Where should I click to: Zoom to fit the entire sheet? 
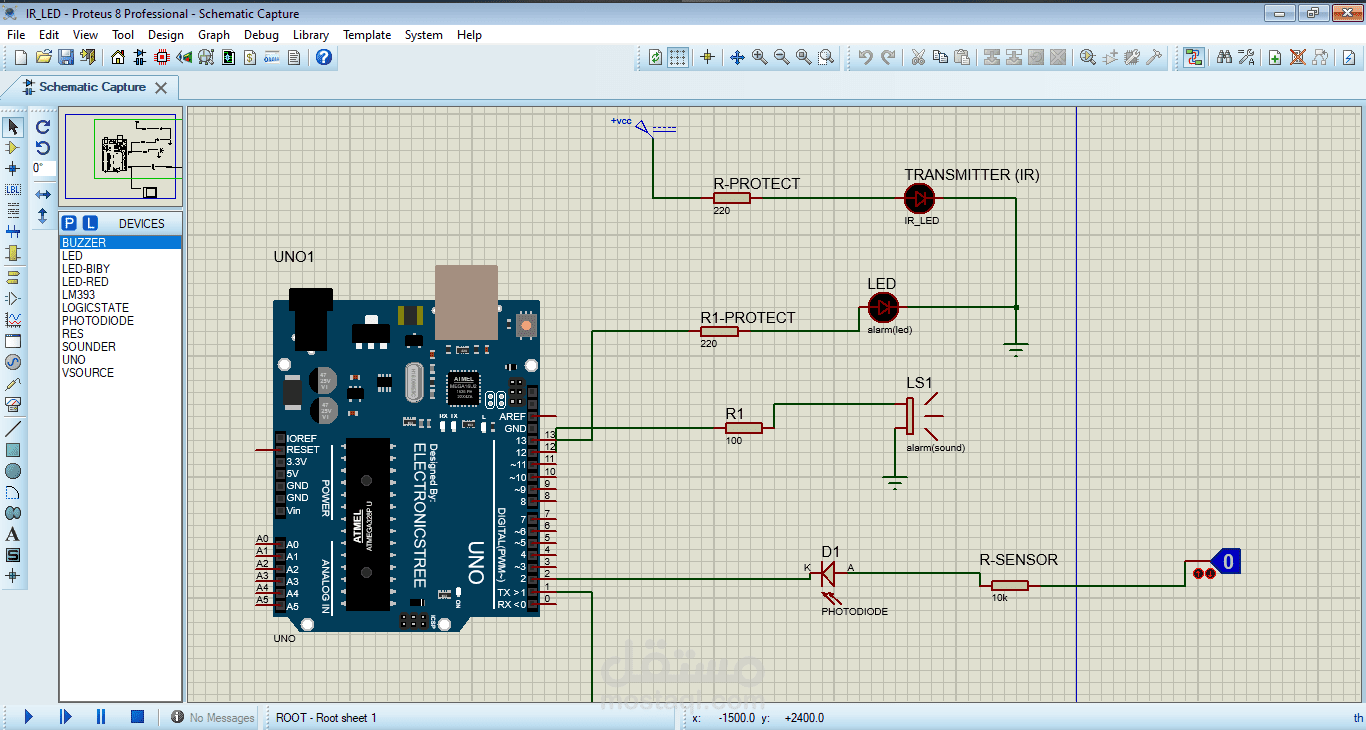[803, 57]
